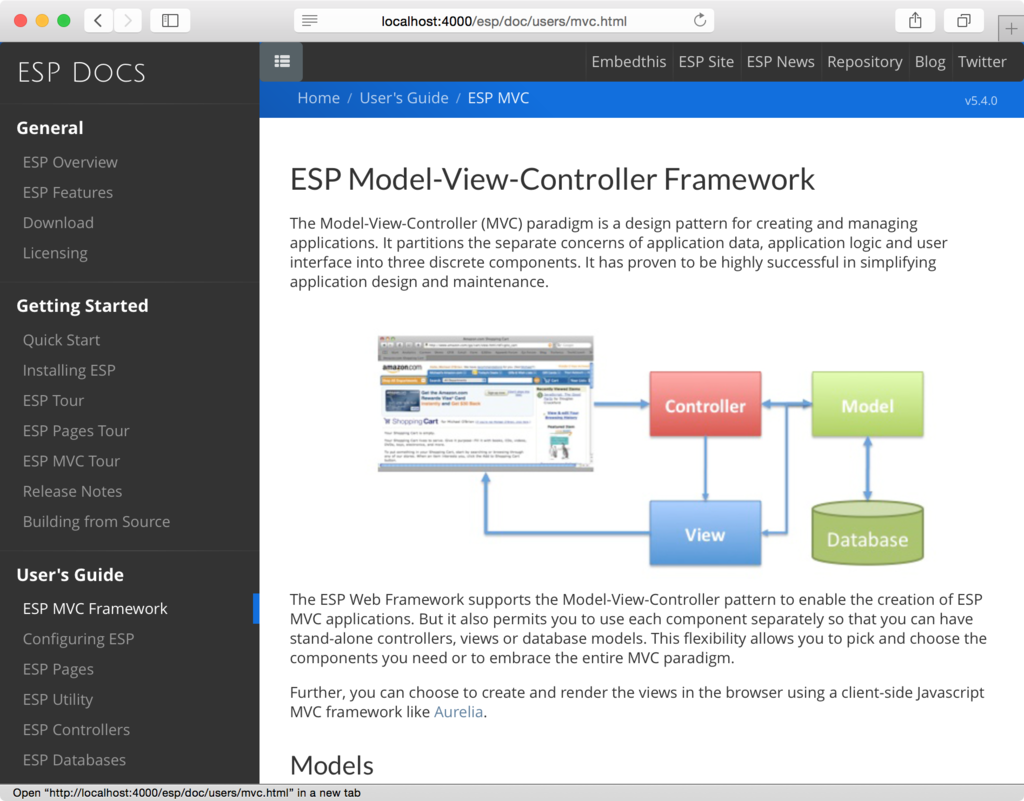Click the localhost URL address field
The height and width of the screenshot is (801, 1024).
tap(504, 21)
